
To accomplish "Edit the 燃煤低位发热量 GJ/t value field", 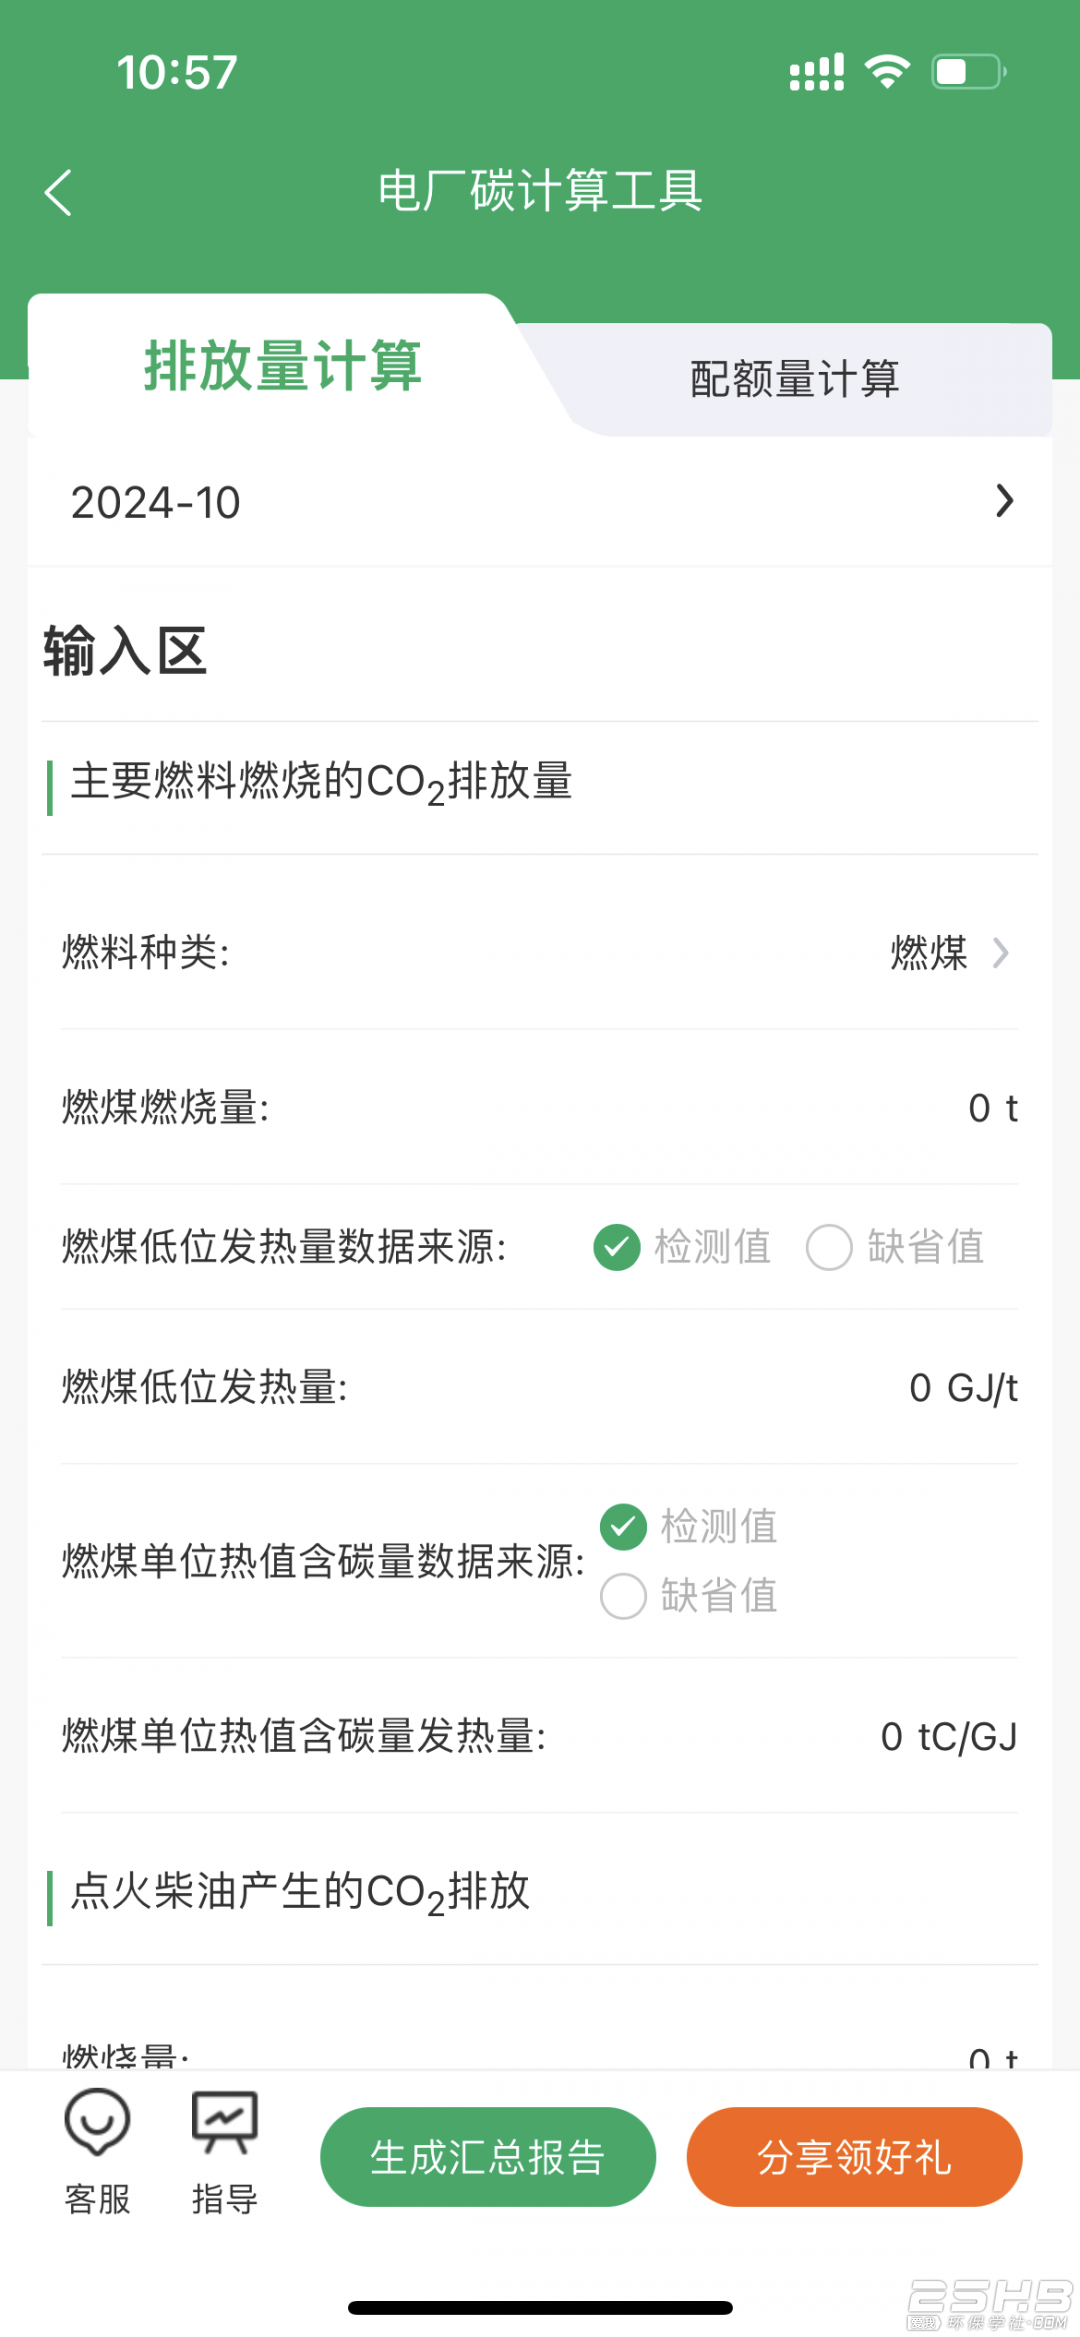I will pos(963,1387).
